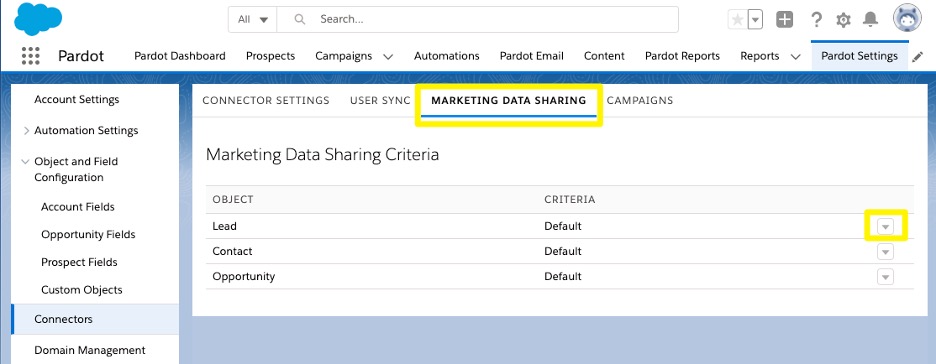The width and height of the screenshot is (936, 364).
Task: Click the pencil edit navigation icon
Action: (918, 57)
